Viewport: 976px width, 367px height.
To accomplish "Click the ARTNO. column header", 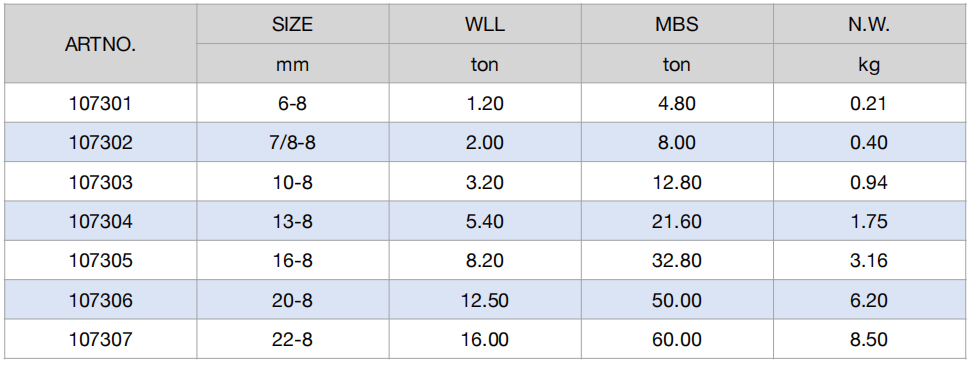I will click(x=100, y=44).
